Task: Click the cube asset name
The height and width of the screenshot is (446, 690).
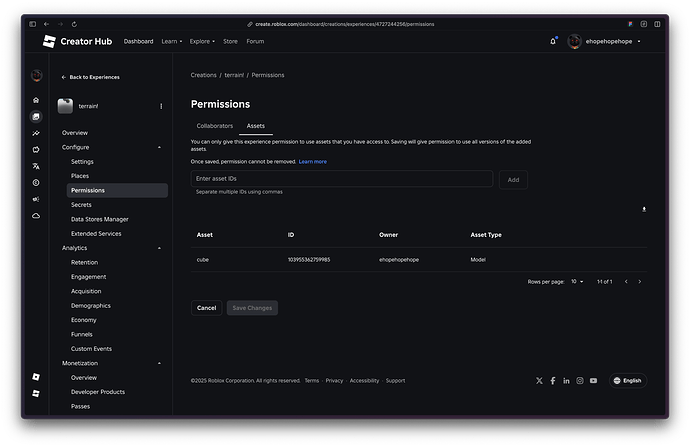Action: tap(202, 260)
